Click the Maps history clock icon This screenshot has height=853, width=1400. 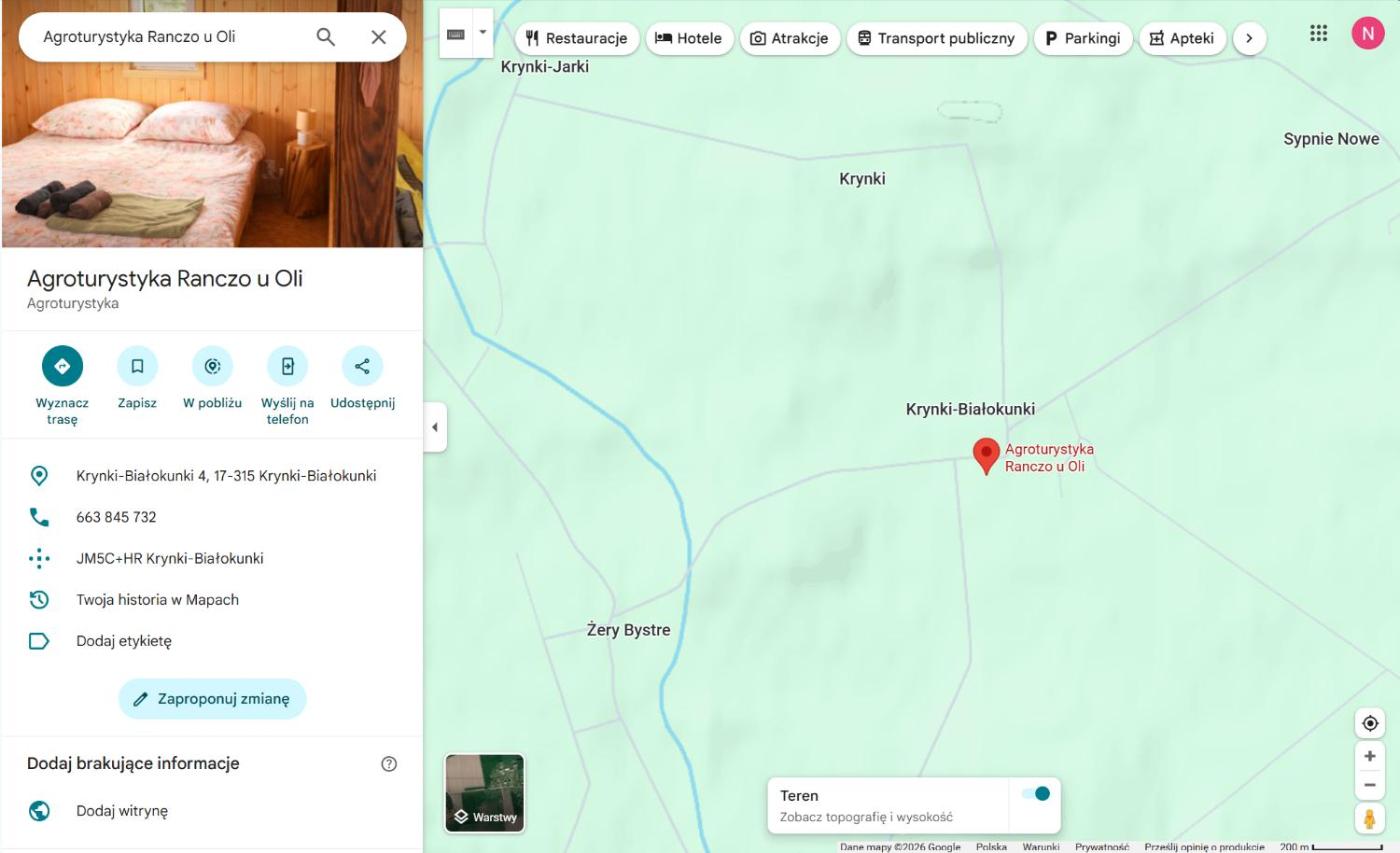coord(39,600)
